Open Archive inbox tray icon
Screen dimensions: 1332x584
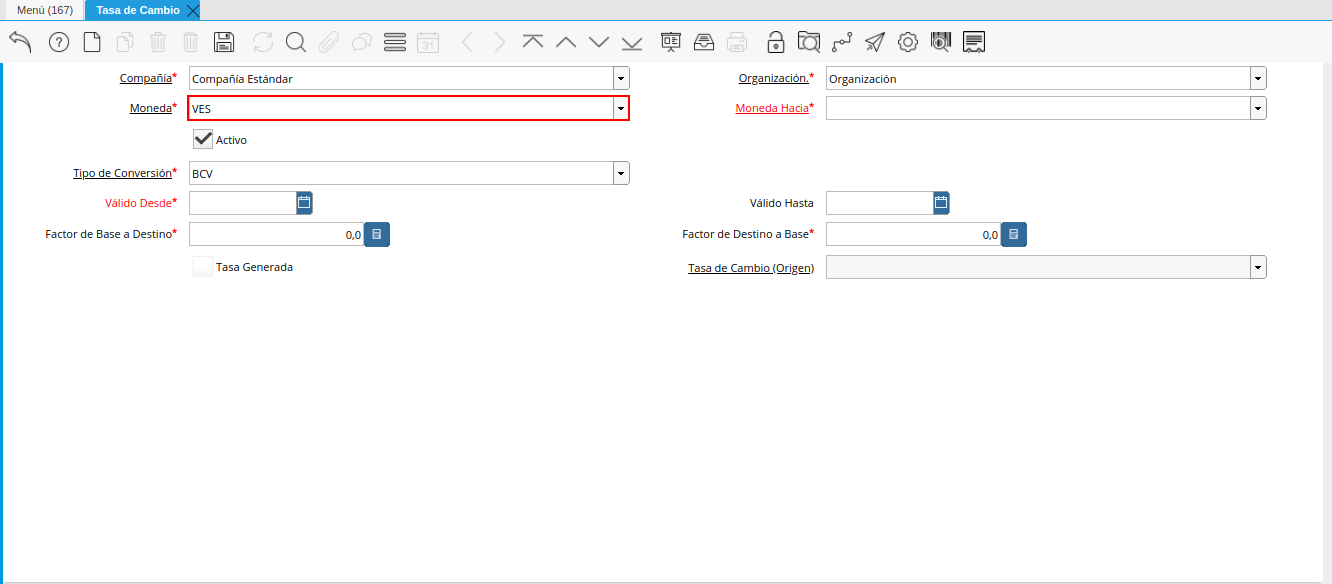[x=704, y=42]
